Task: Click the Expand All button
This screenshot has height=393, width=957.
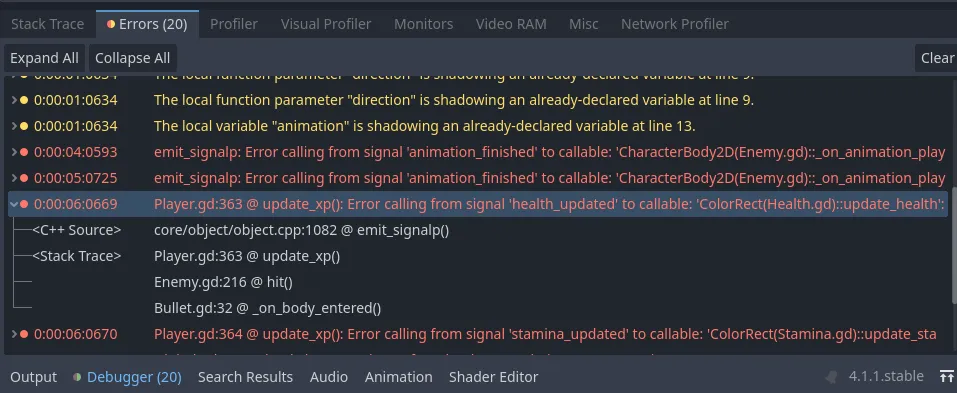Action: coord(45,58)
